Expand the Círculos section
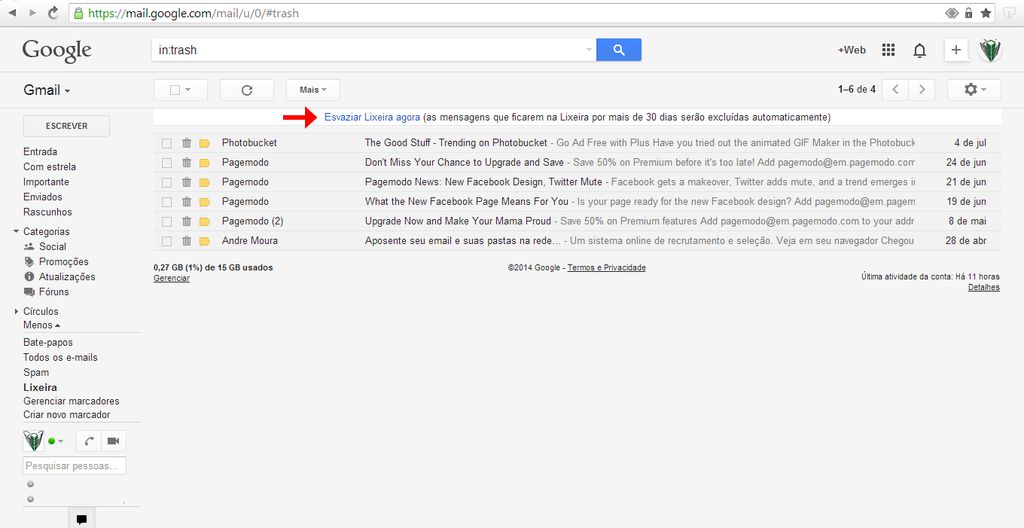1024x528 pixels. coord(16,312)
